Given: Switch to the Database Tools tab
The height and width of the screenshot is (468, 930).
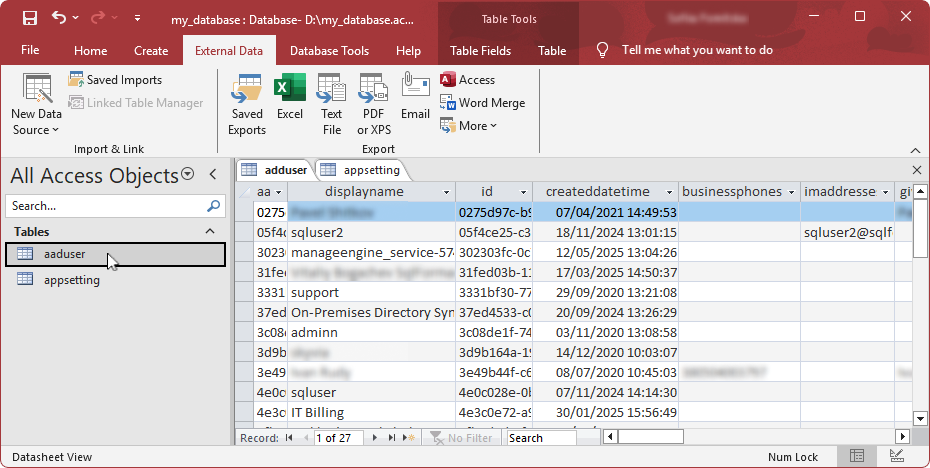Looking at the screenshot, I should pos(329,50).
